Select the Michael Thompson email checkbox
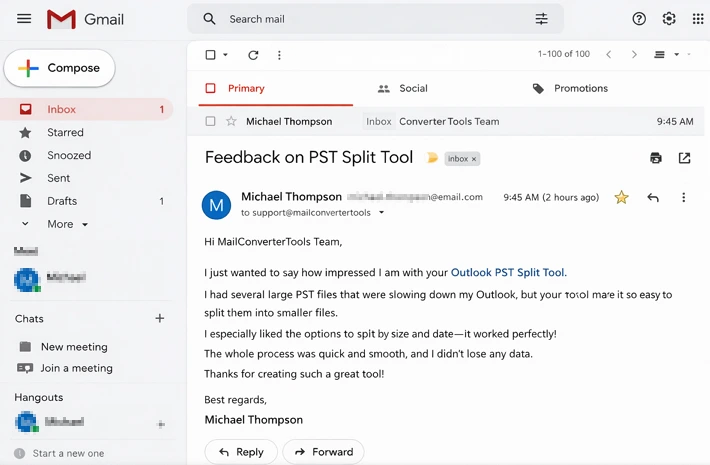710x465 pixels. point(210,121)
